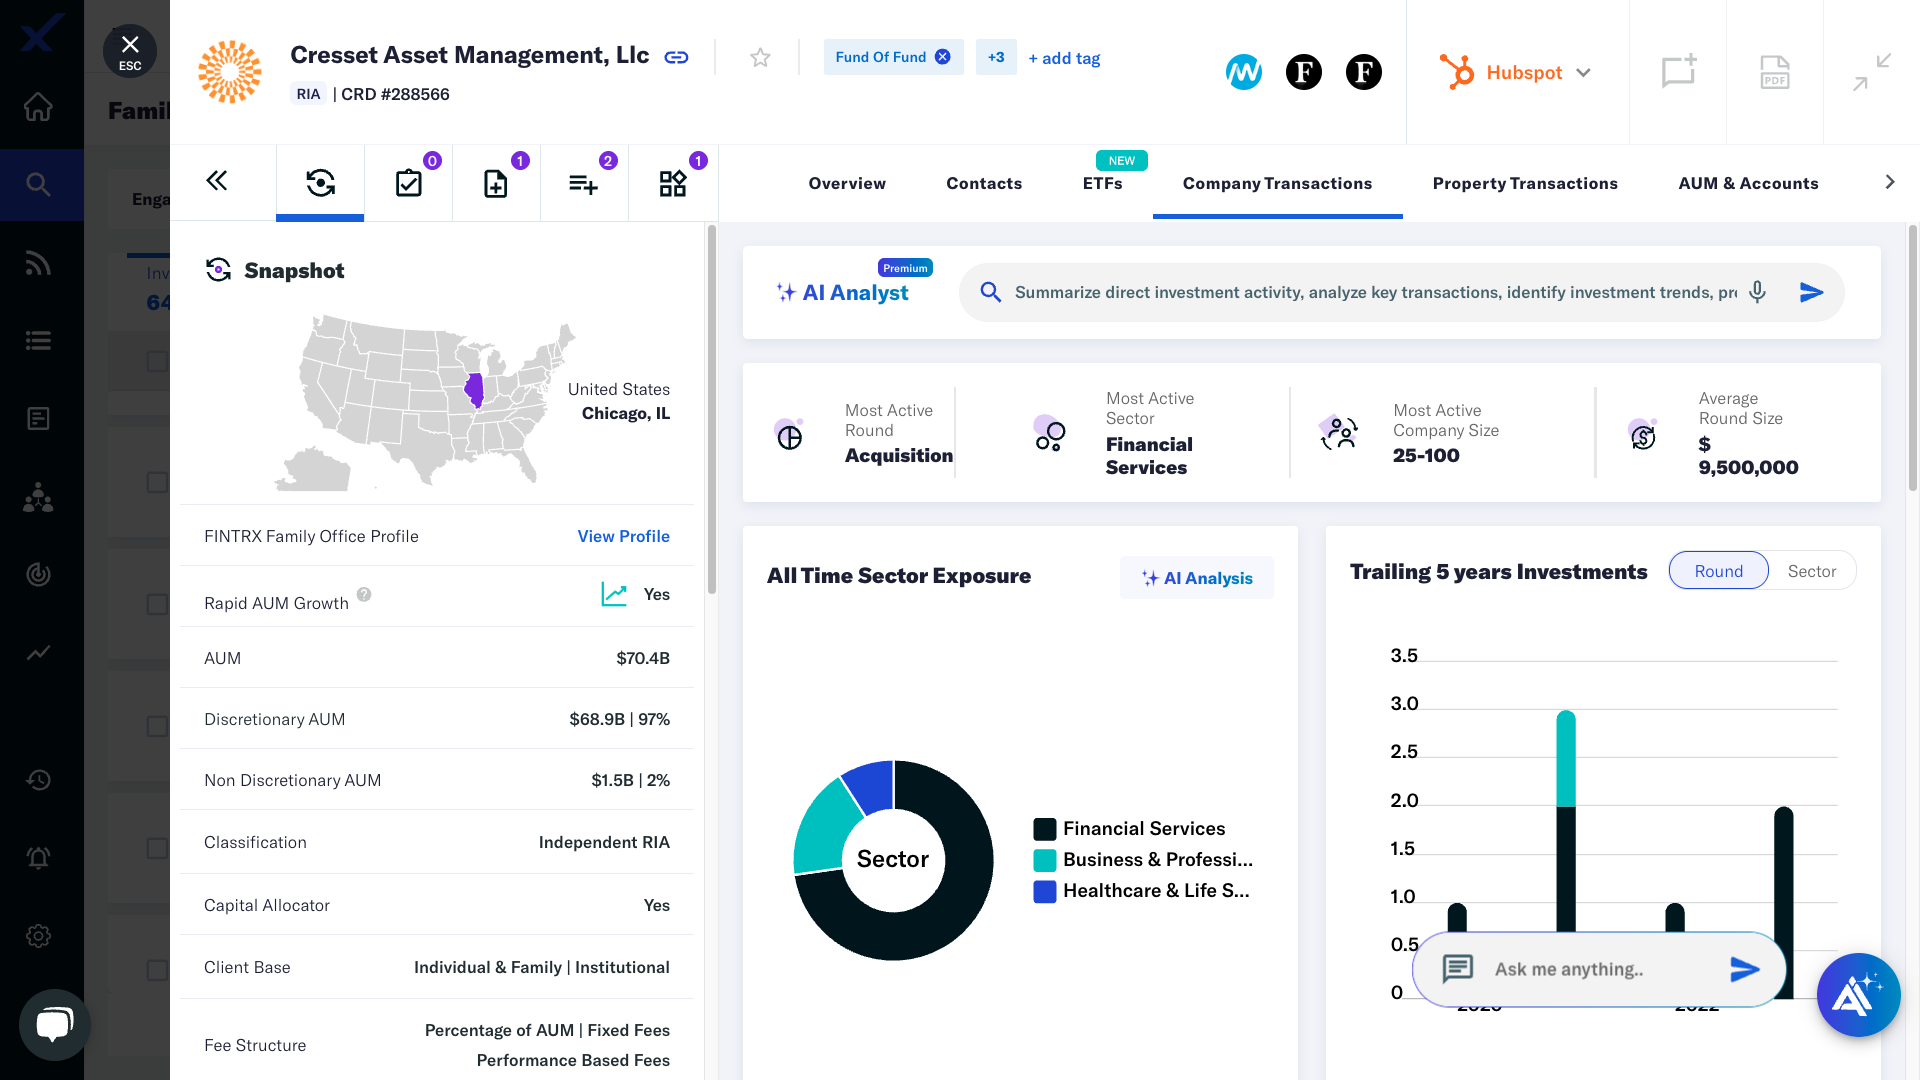
Task: Select Sector toggle for trailing investments
Action: (x=1811, y=571)
